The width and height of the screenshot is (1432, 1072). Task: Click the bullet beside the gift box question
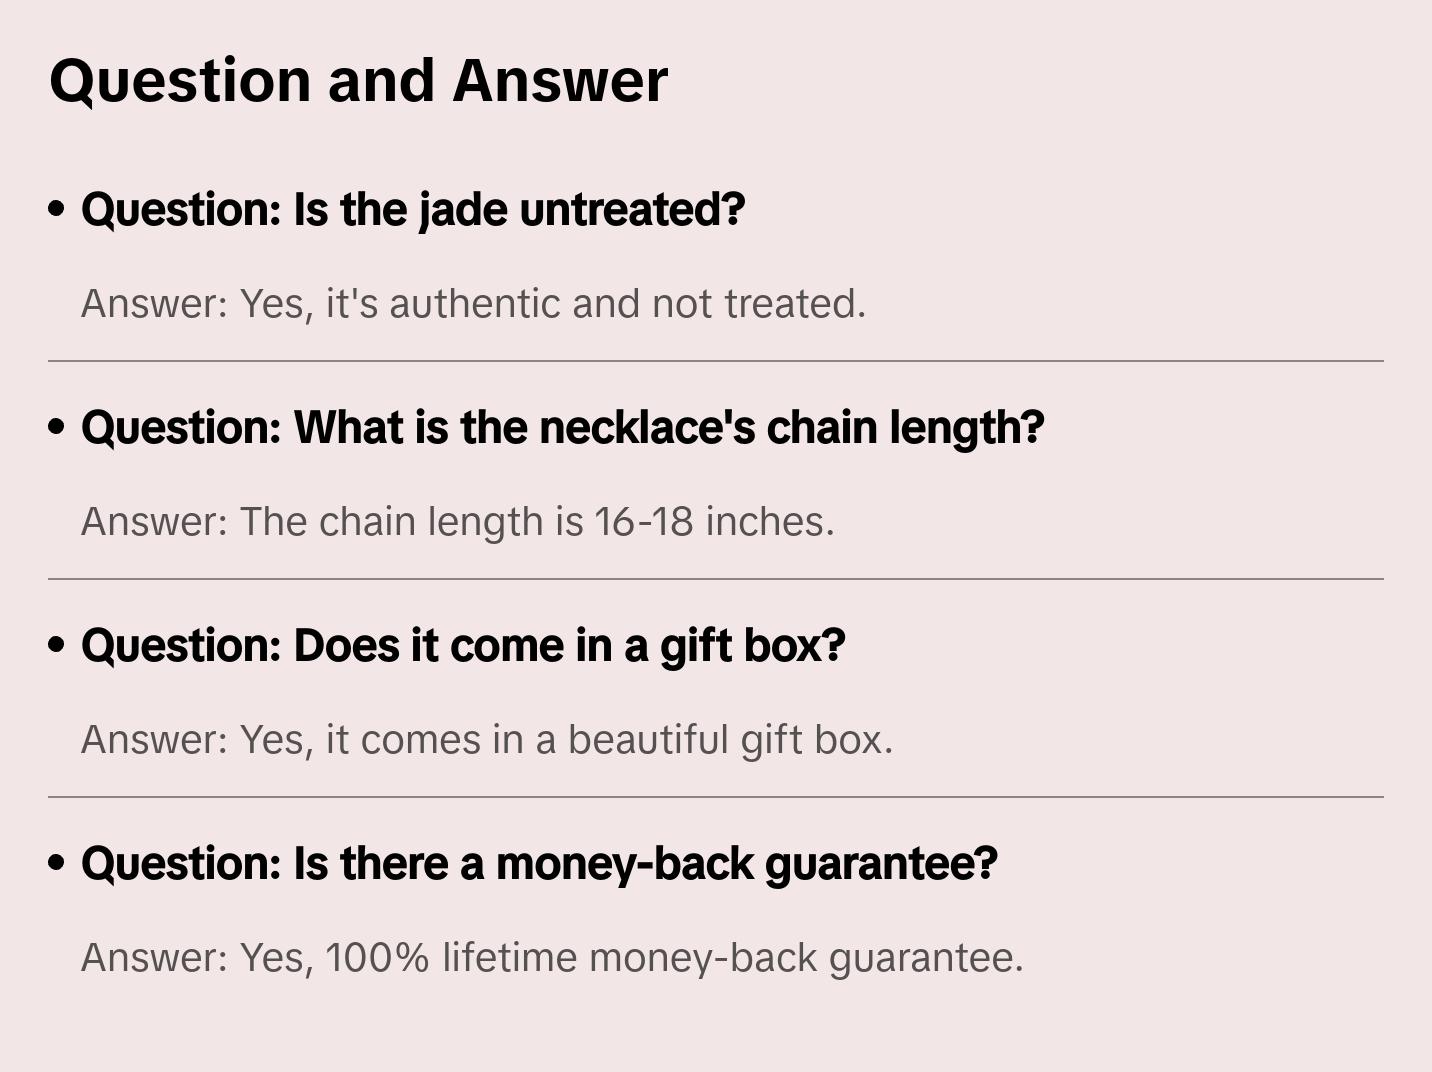pos(57,645)
